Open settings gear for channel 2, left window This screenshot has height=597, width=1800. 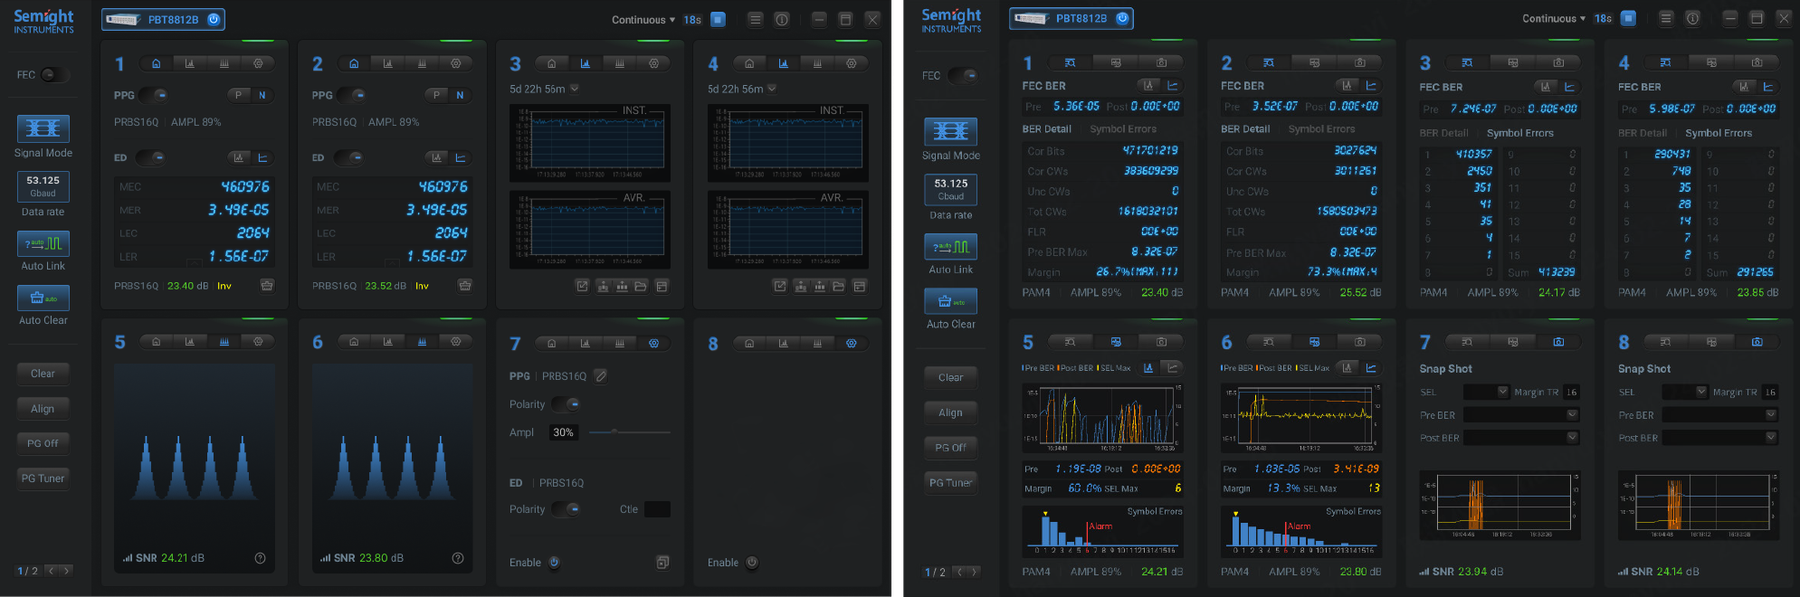(x=456, y=63)
